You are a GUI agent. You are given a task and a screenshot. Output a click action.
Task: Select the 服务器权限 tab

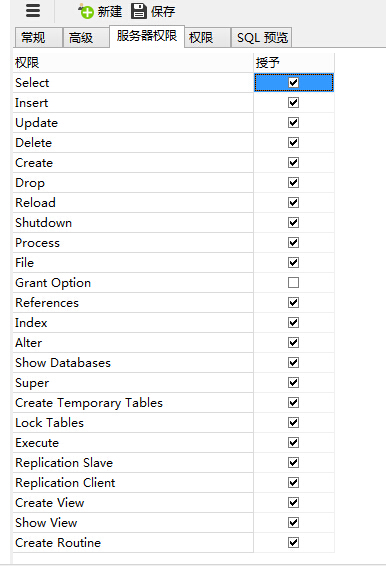(x=147, y=36)
